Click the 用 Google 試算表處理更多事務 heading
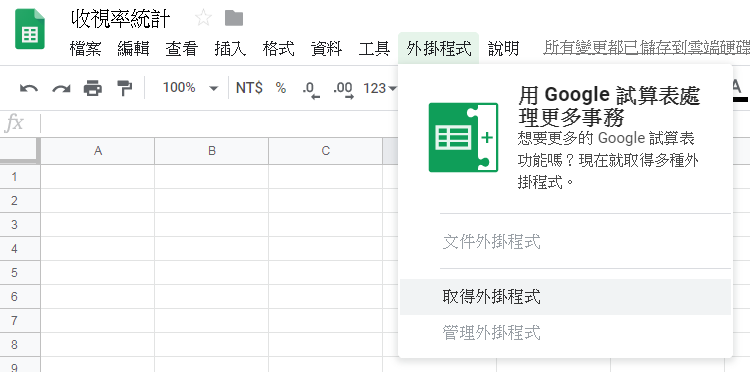 click(609, 106)
